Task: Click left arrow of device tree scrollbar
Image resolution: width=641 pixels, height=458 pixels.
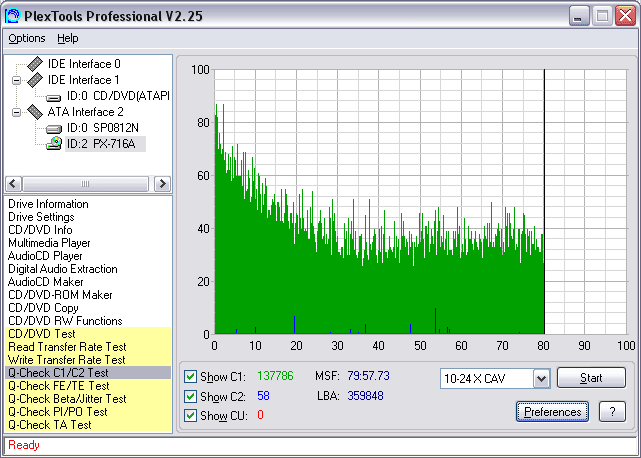Action: pyautogui.click(x=13, y=184)
